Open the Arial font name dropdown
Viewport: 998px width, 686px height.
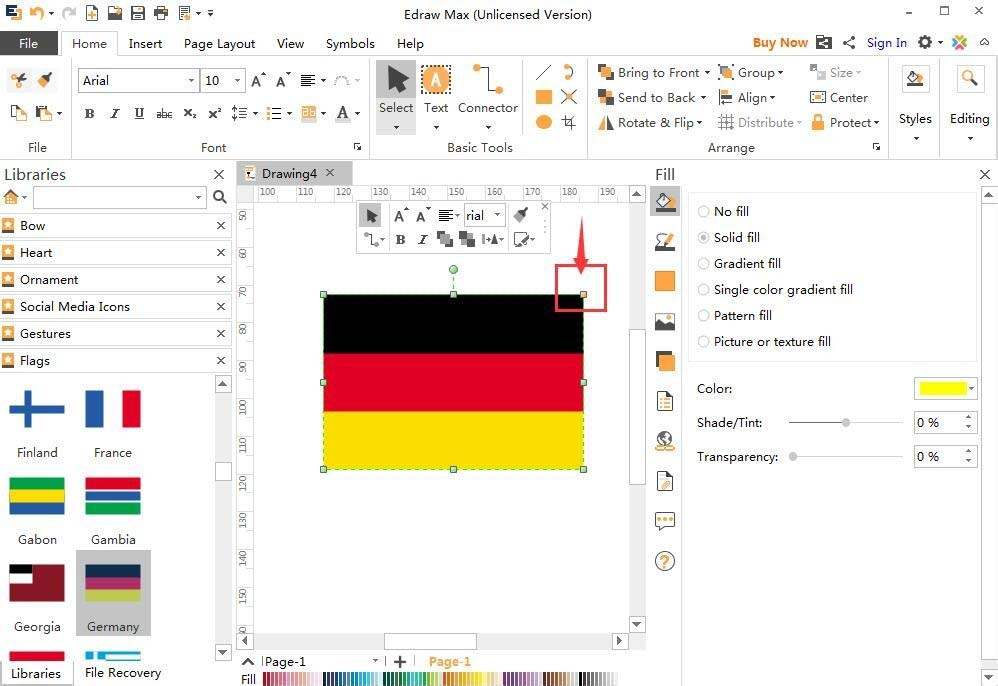point(191,81)
